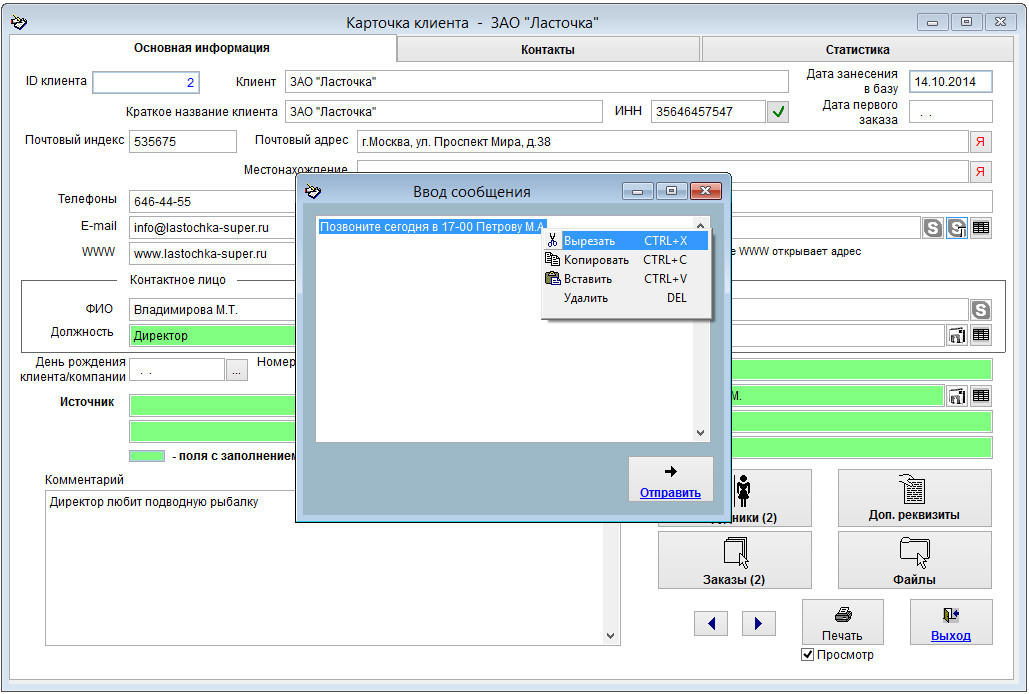
Task: Click the Комментарий scroll-down arrow
Action: pyautogui.click(x=610, y=636)
